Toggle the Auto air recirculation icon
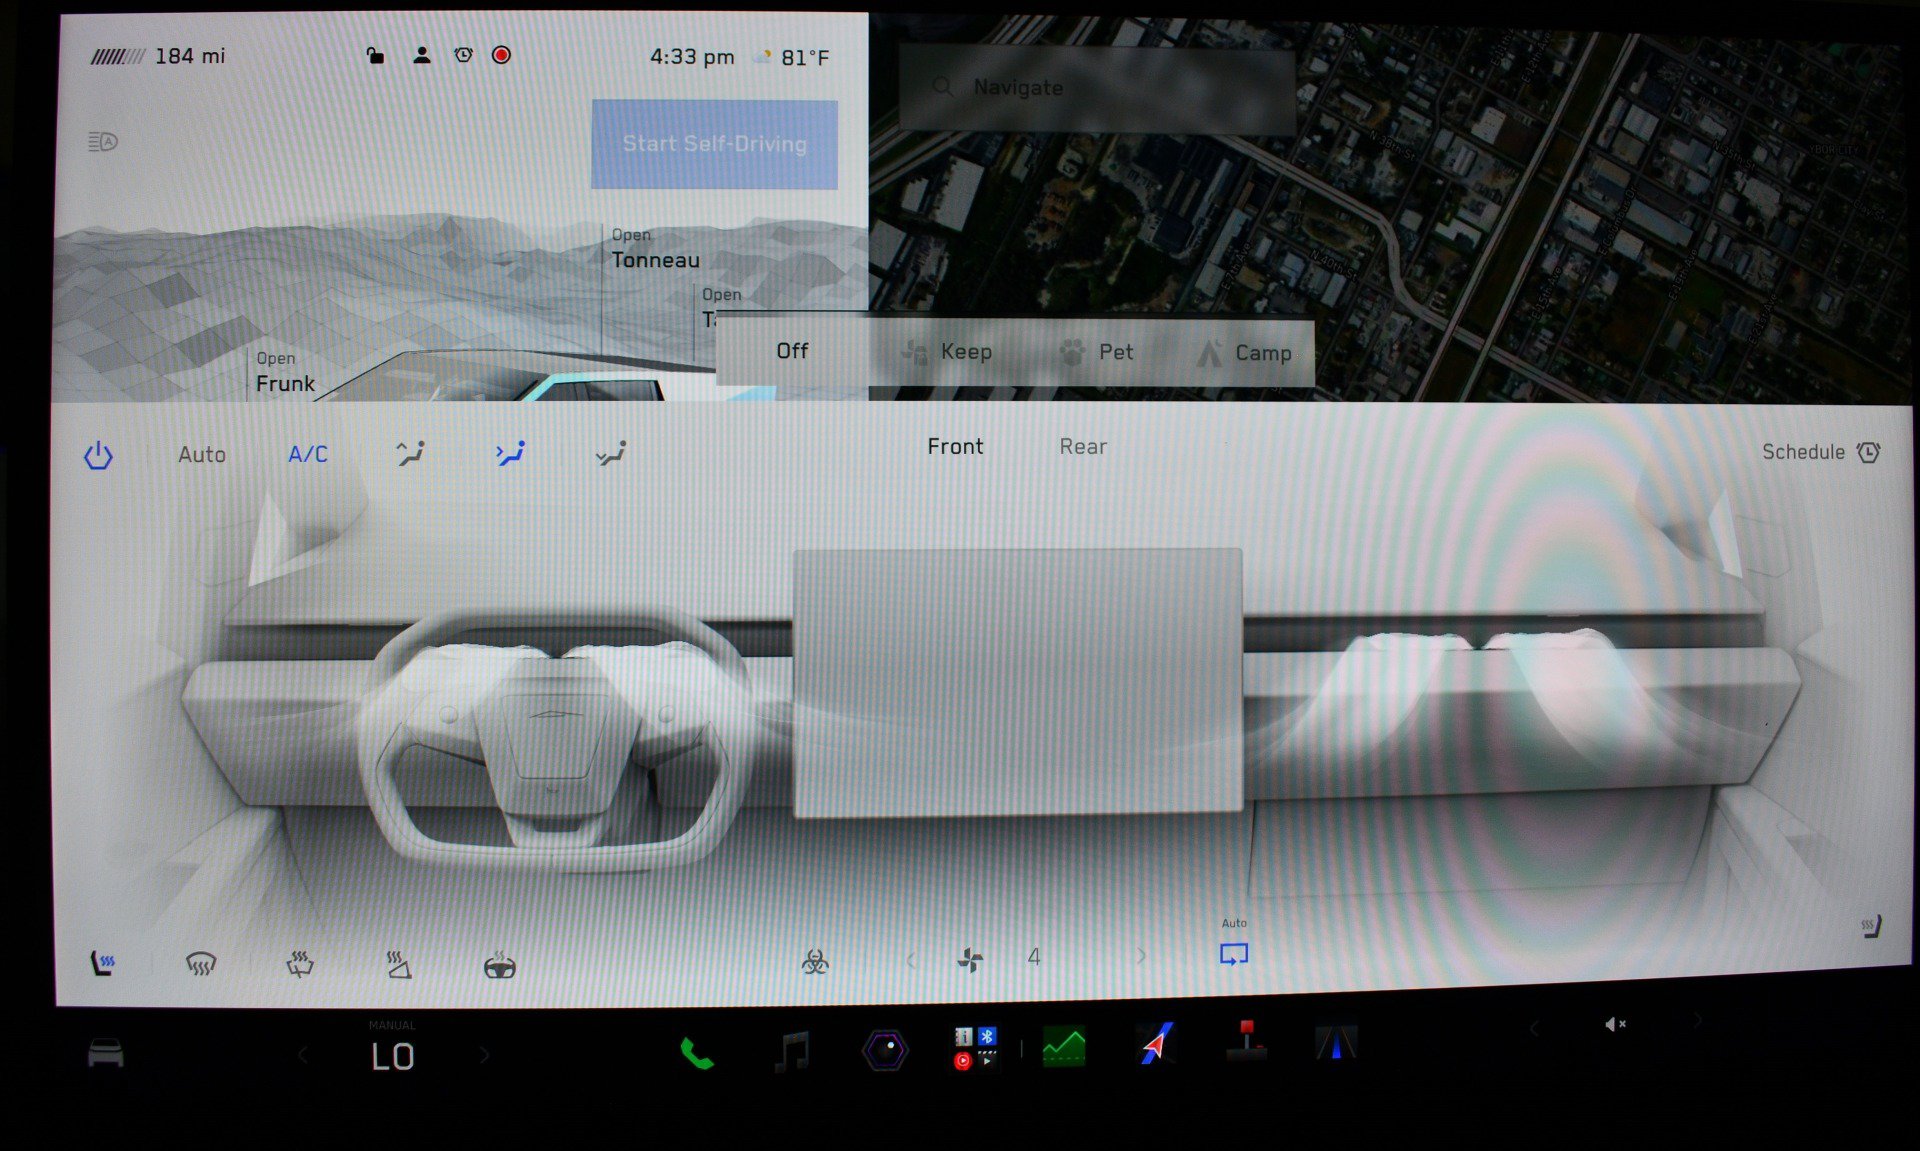The image size is (1920, 1151). (1234, 955)
